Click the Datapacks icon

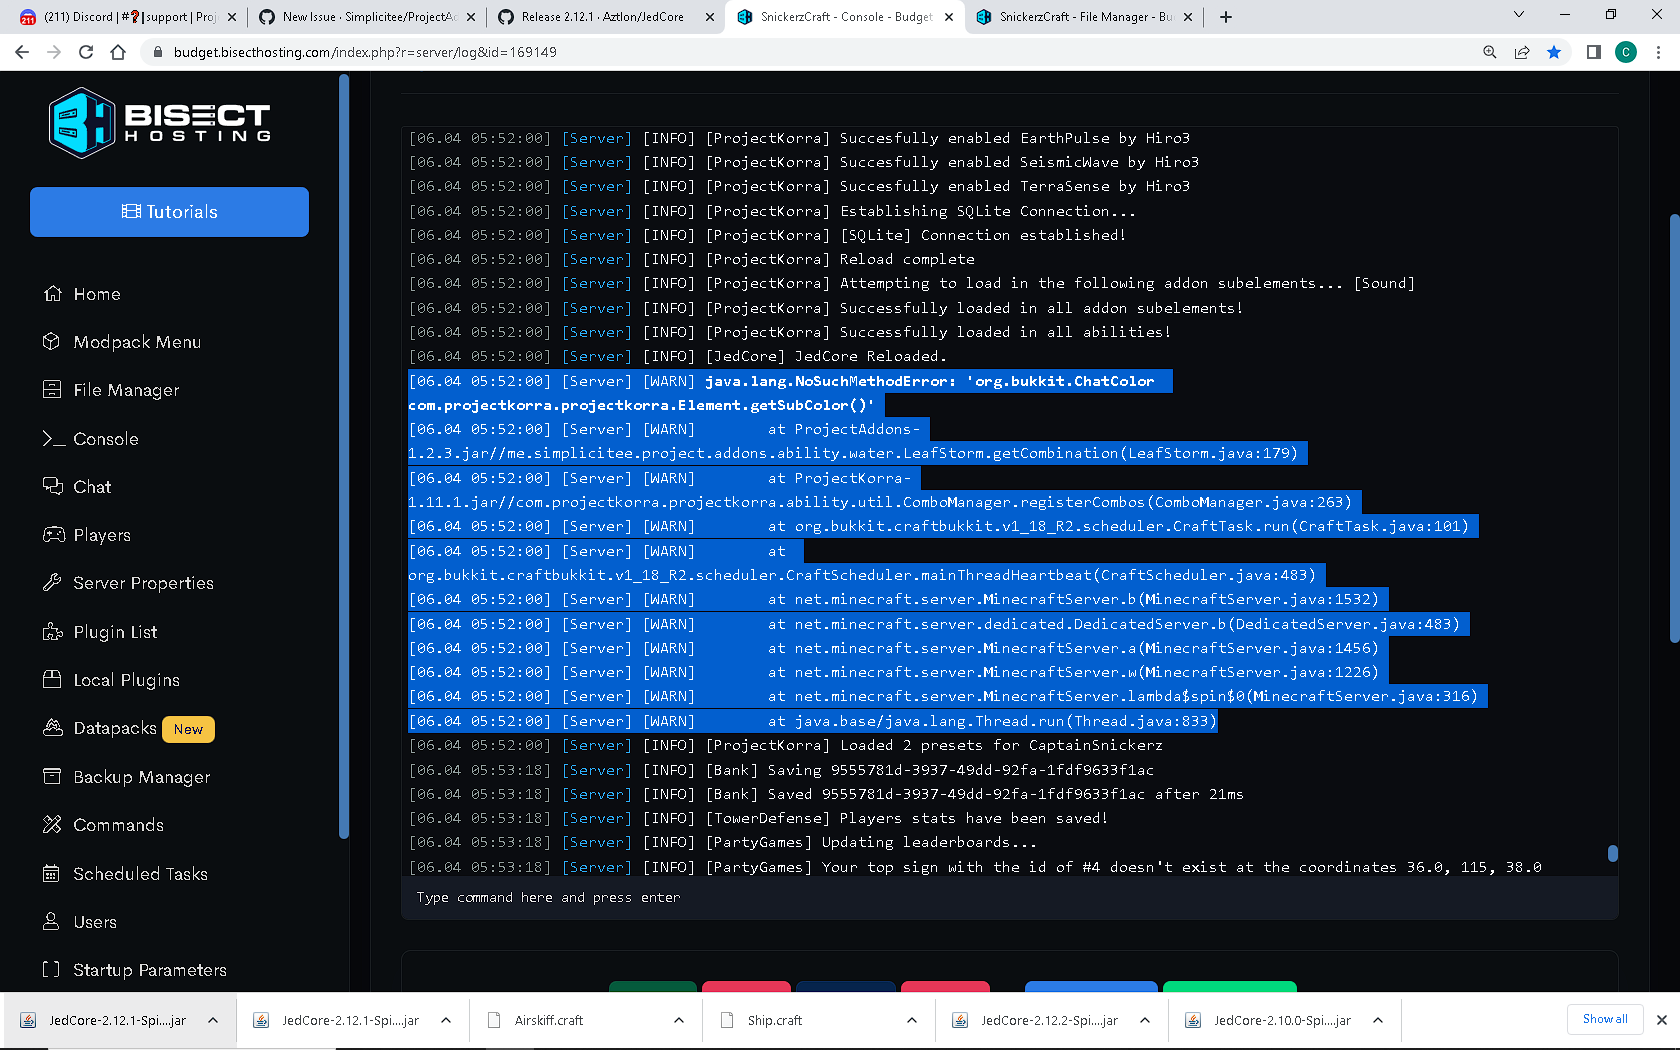point(52,727)
